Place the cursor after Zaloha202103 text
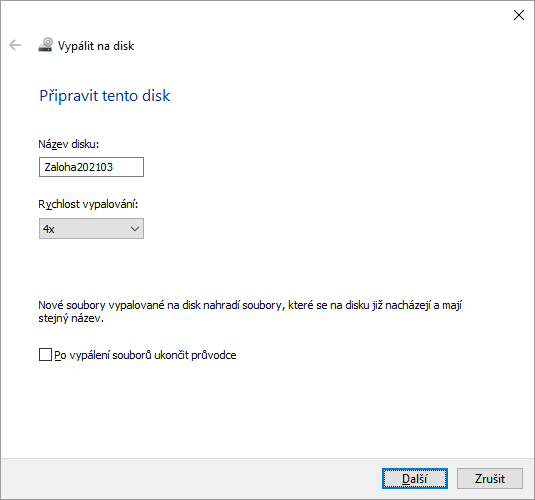 [x=114, y=167]
